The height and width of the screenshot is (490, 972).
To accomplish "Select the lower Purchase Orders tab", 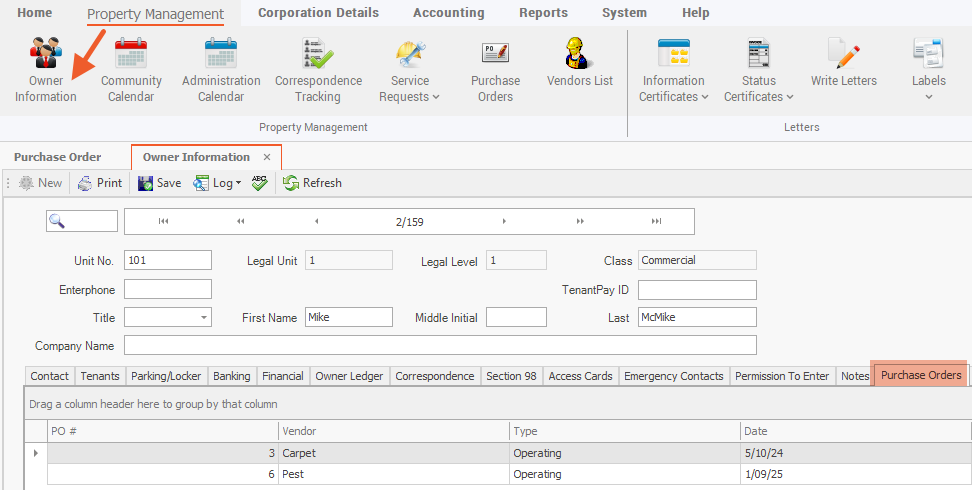I will click(x=921, y=375).
